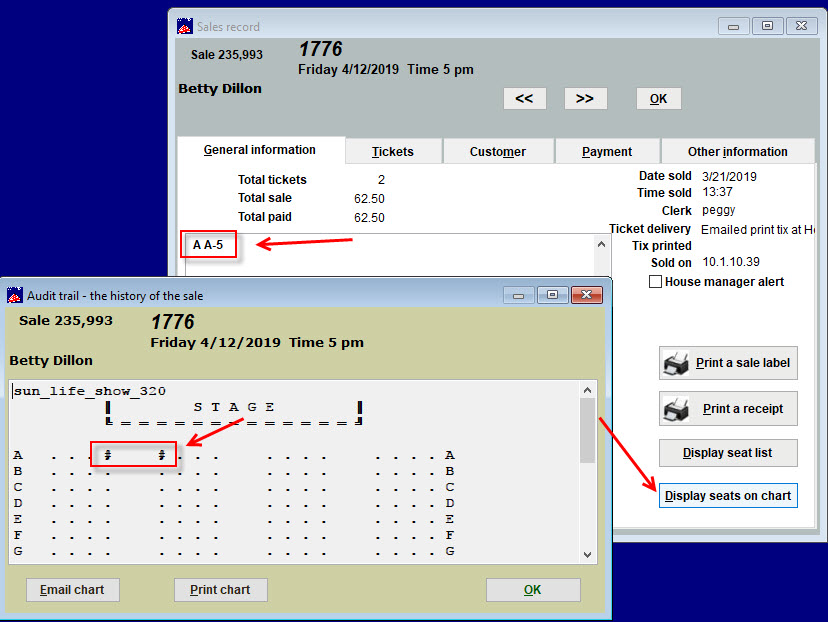The height and width of the screenshot is (622, 828).
Task: Select the Other information tab
Action: point(738,152)
